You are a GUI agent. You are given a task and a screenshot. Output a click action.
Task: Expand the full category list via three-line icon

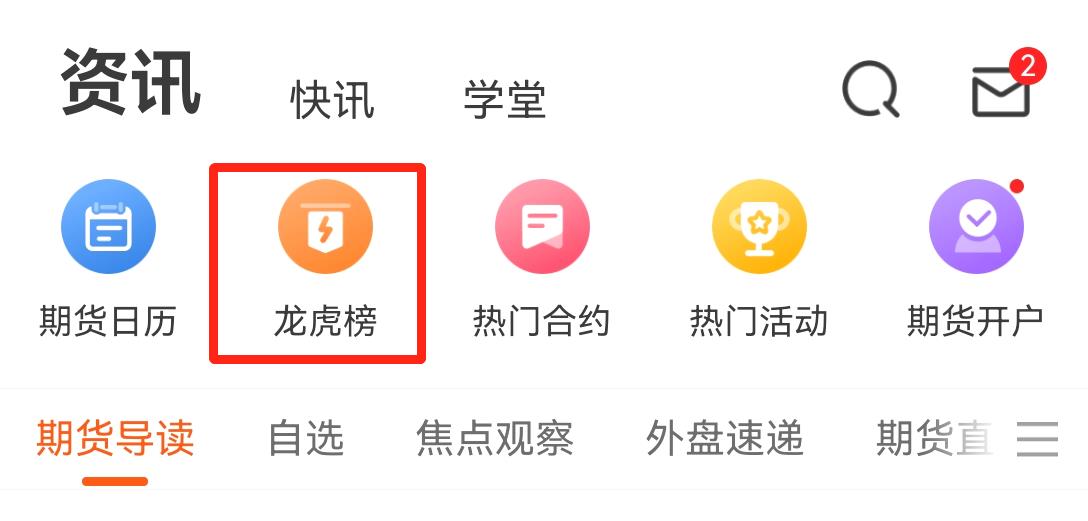1038,438
